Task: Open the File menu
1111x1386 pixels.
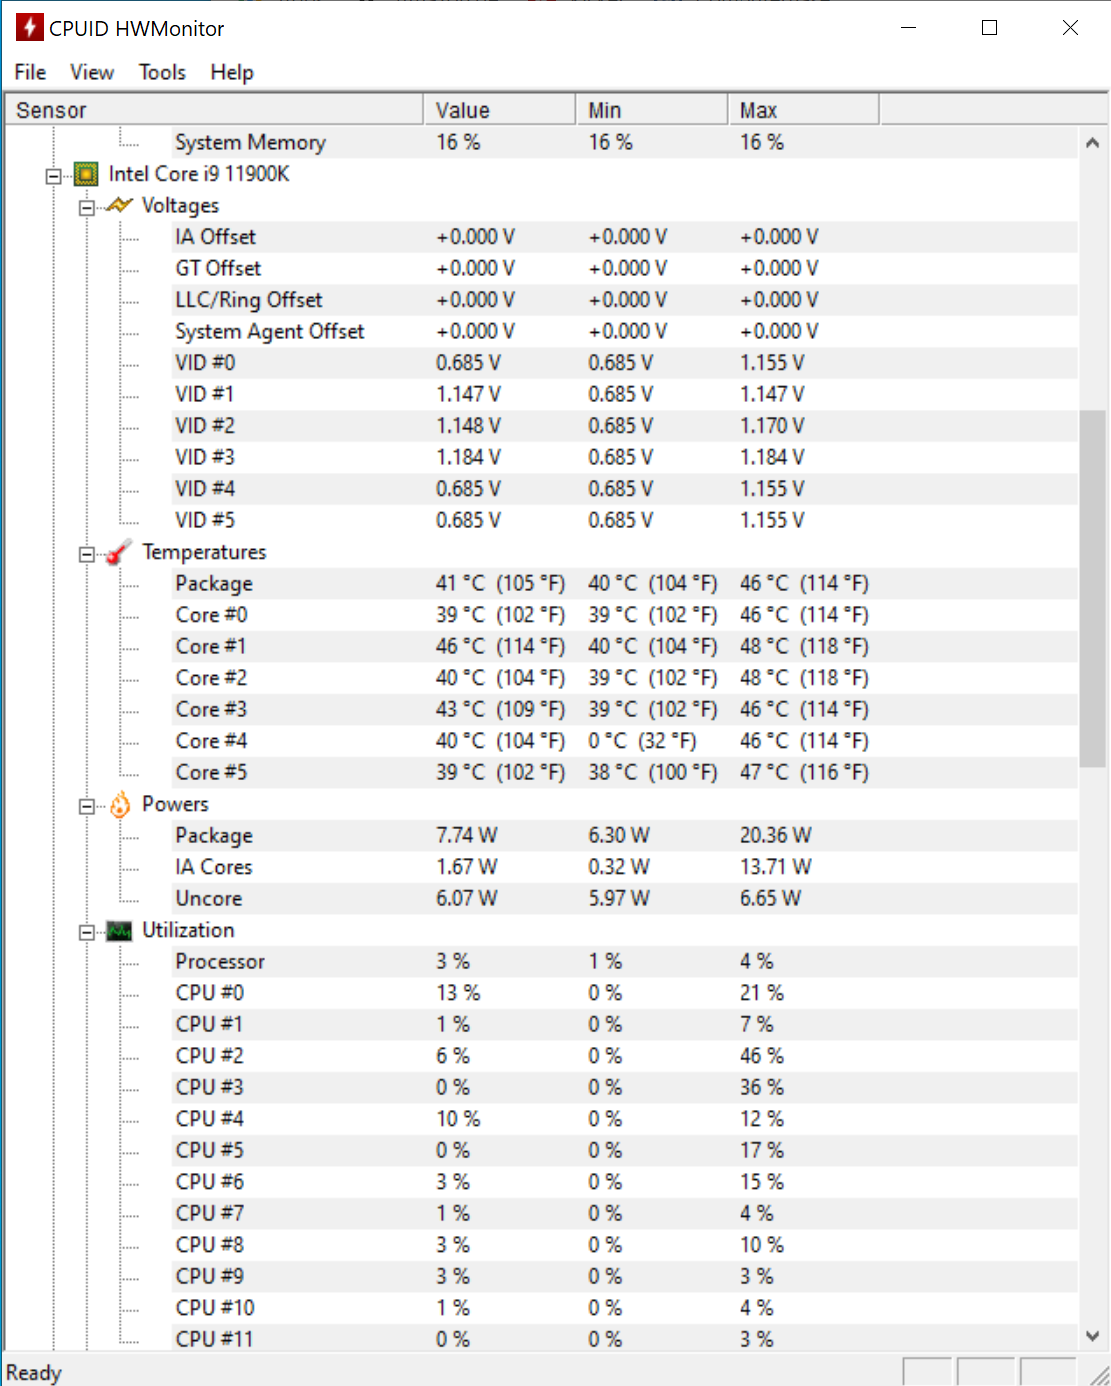Action: [x=30, y=72]
